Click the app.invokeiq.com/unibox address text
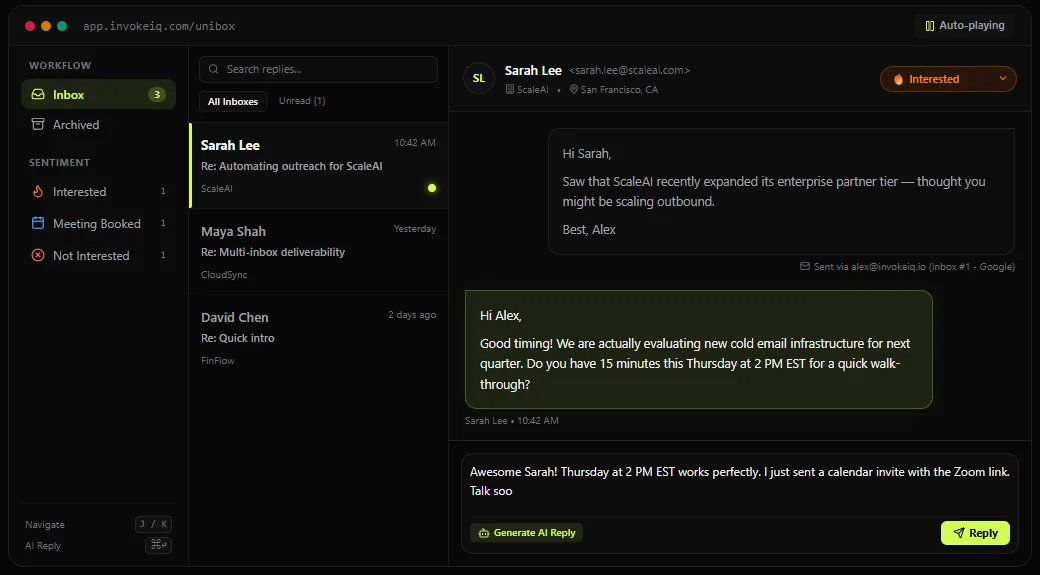This screenshot has width=1040, height=575. (x=159, y=26)
